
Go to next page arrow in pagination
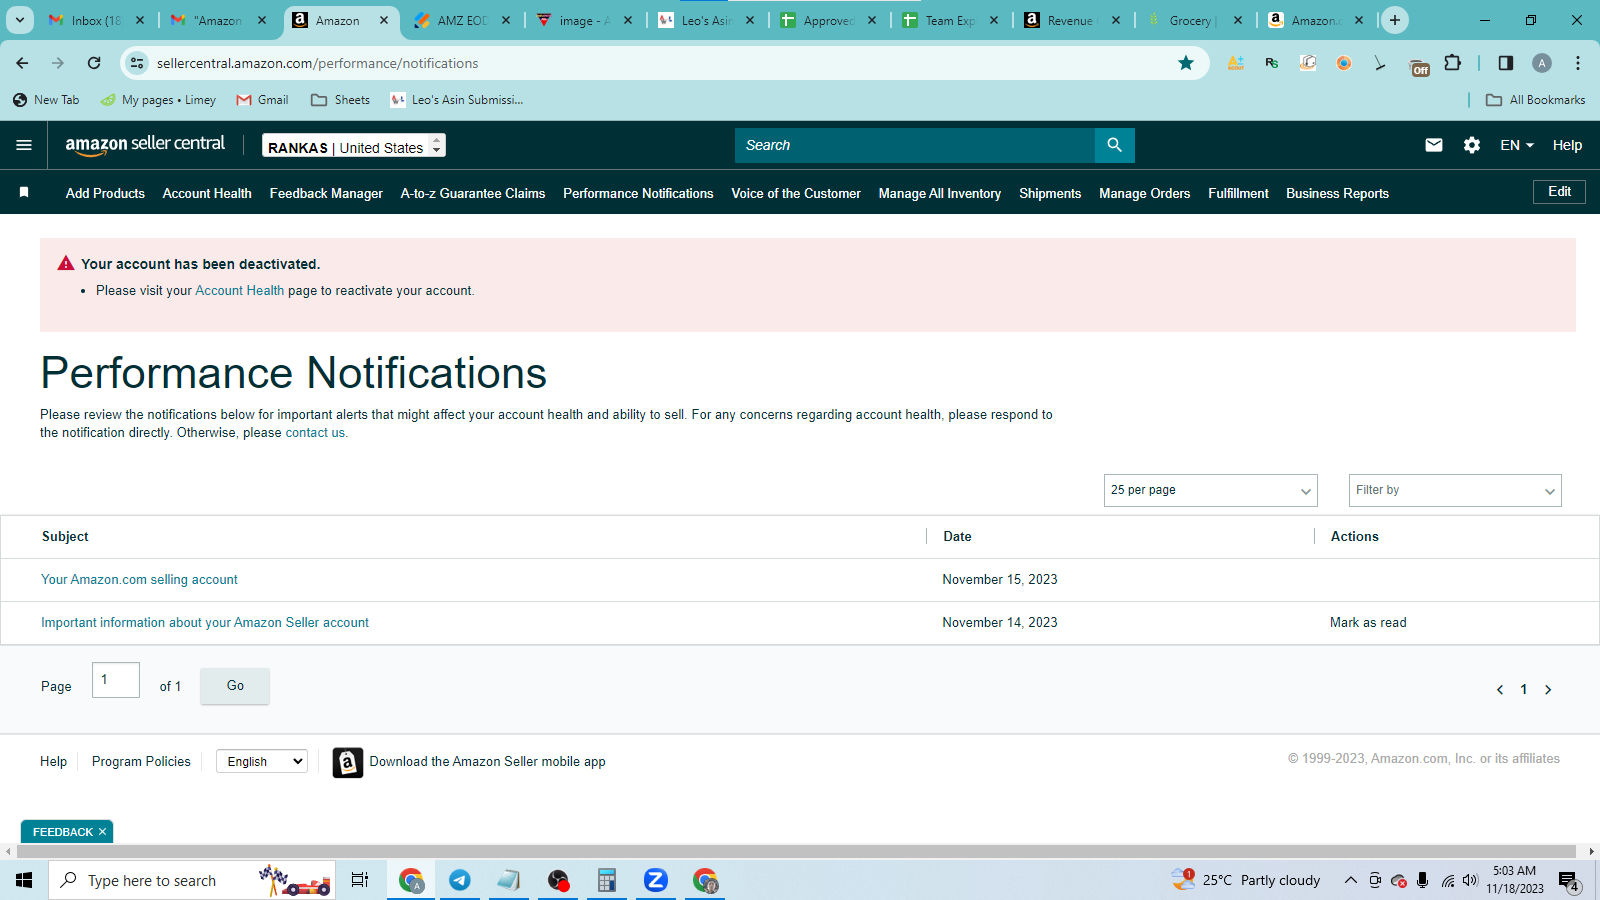[1548, 690]
